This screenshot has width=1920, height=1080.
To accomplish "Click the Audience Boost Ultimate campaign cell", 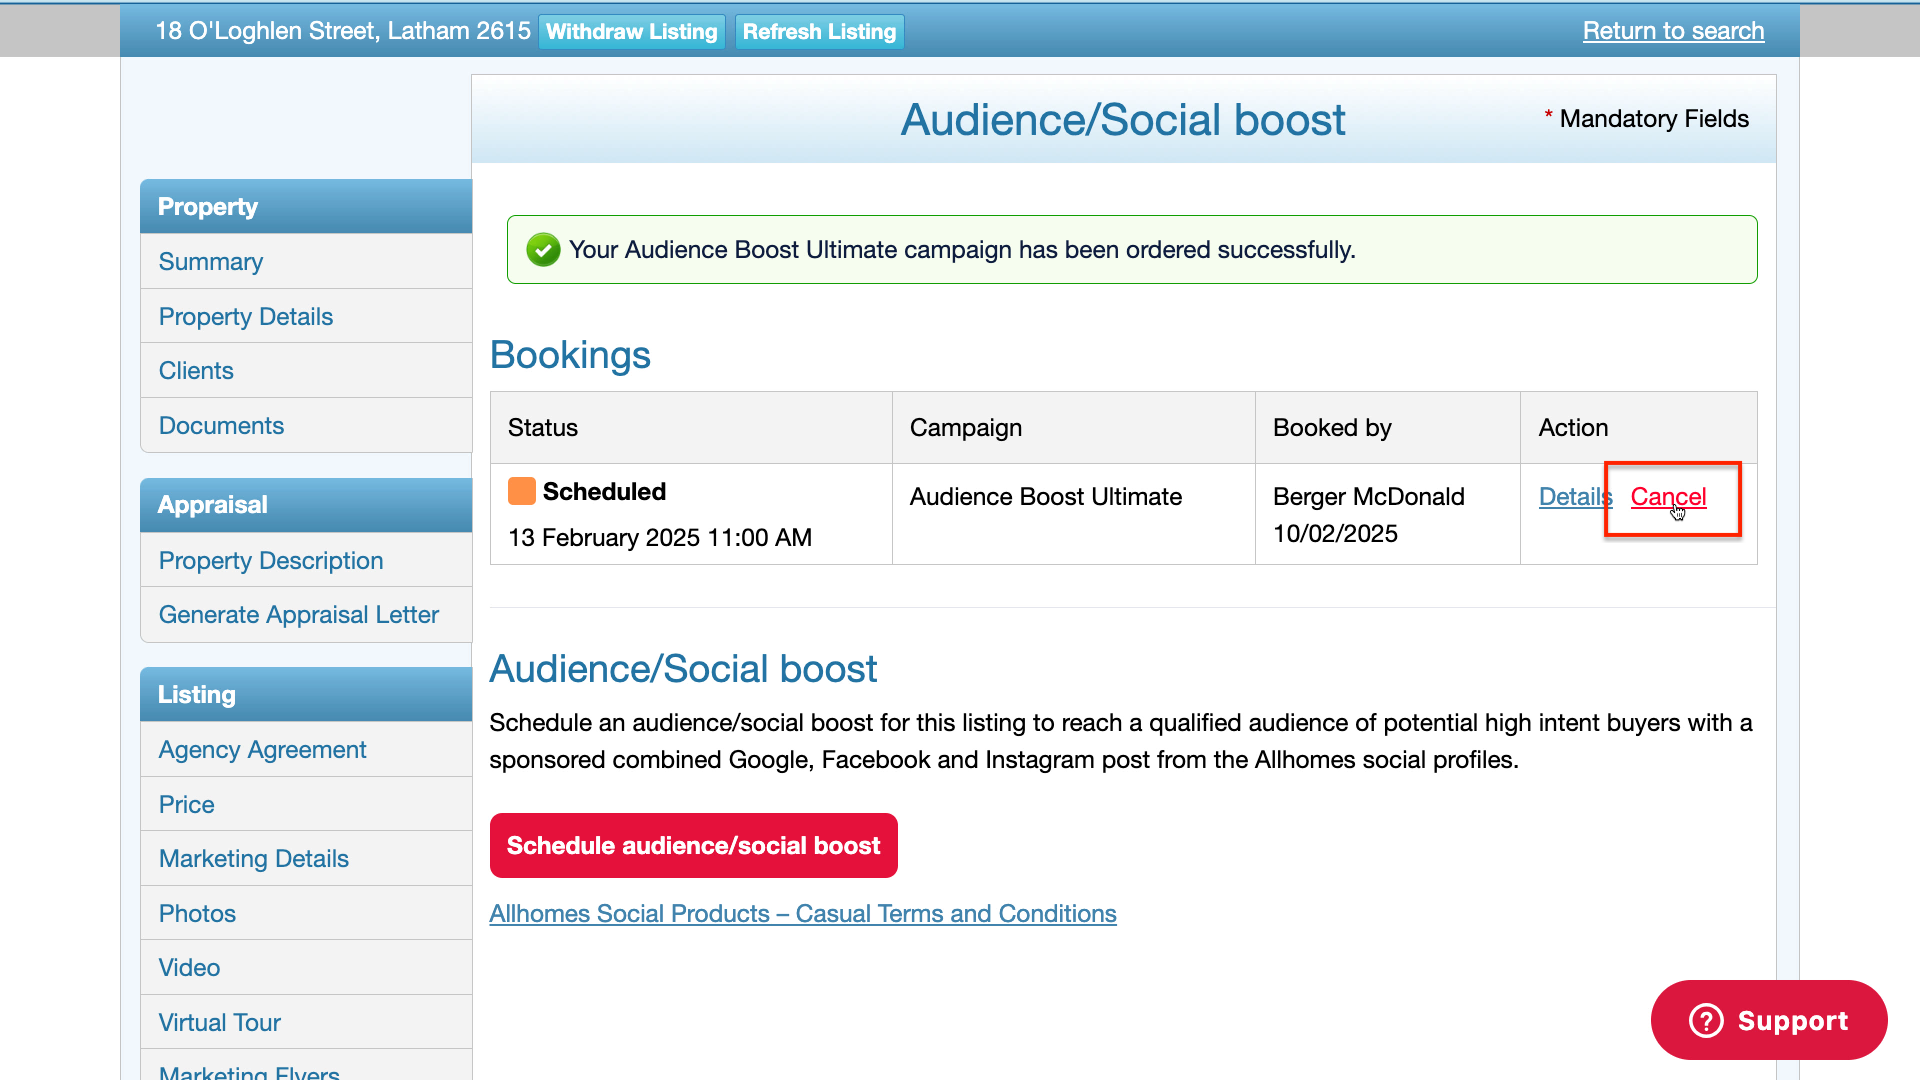I will [1074, 514].
